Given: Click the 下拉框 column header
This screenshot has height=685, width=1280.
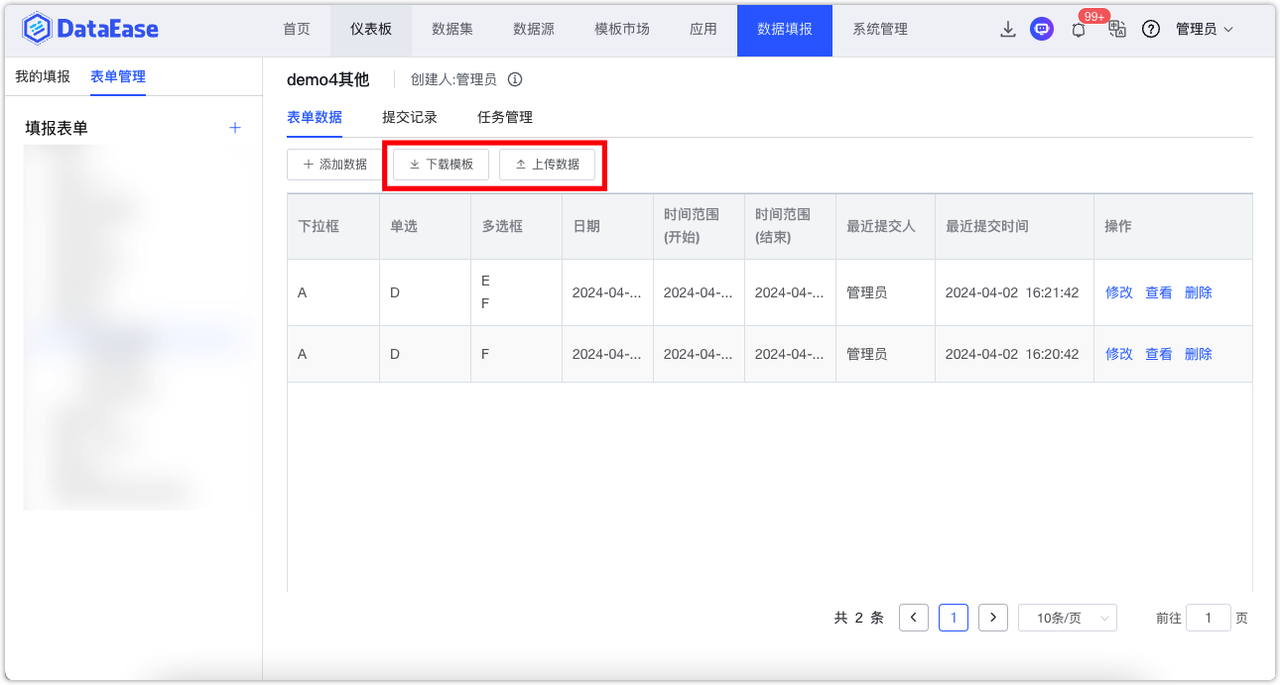Looking at the screenshot, I should click(x=333, y=227).
